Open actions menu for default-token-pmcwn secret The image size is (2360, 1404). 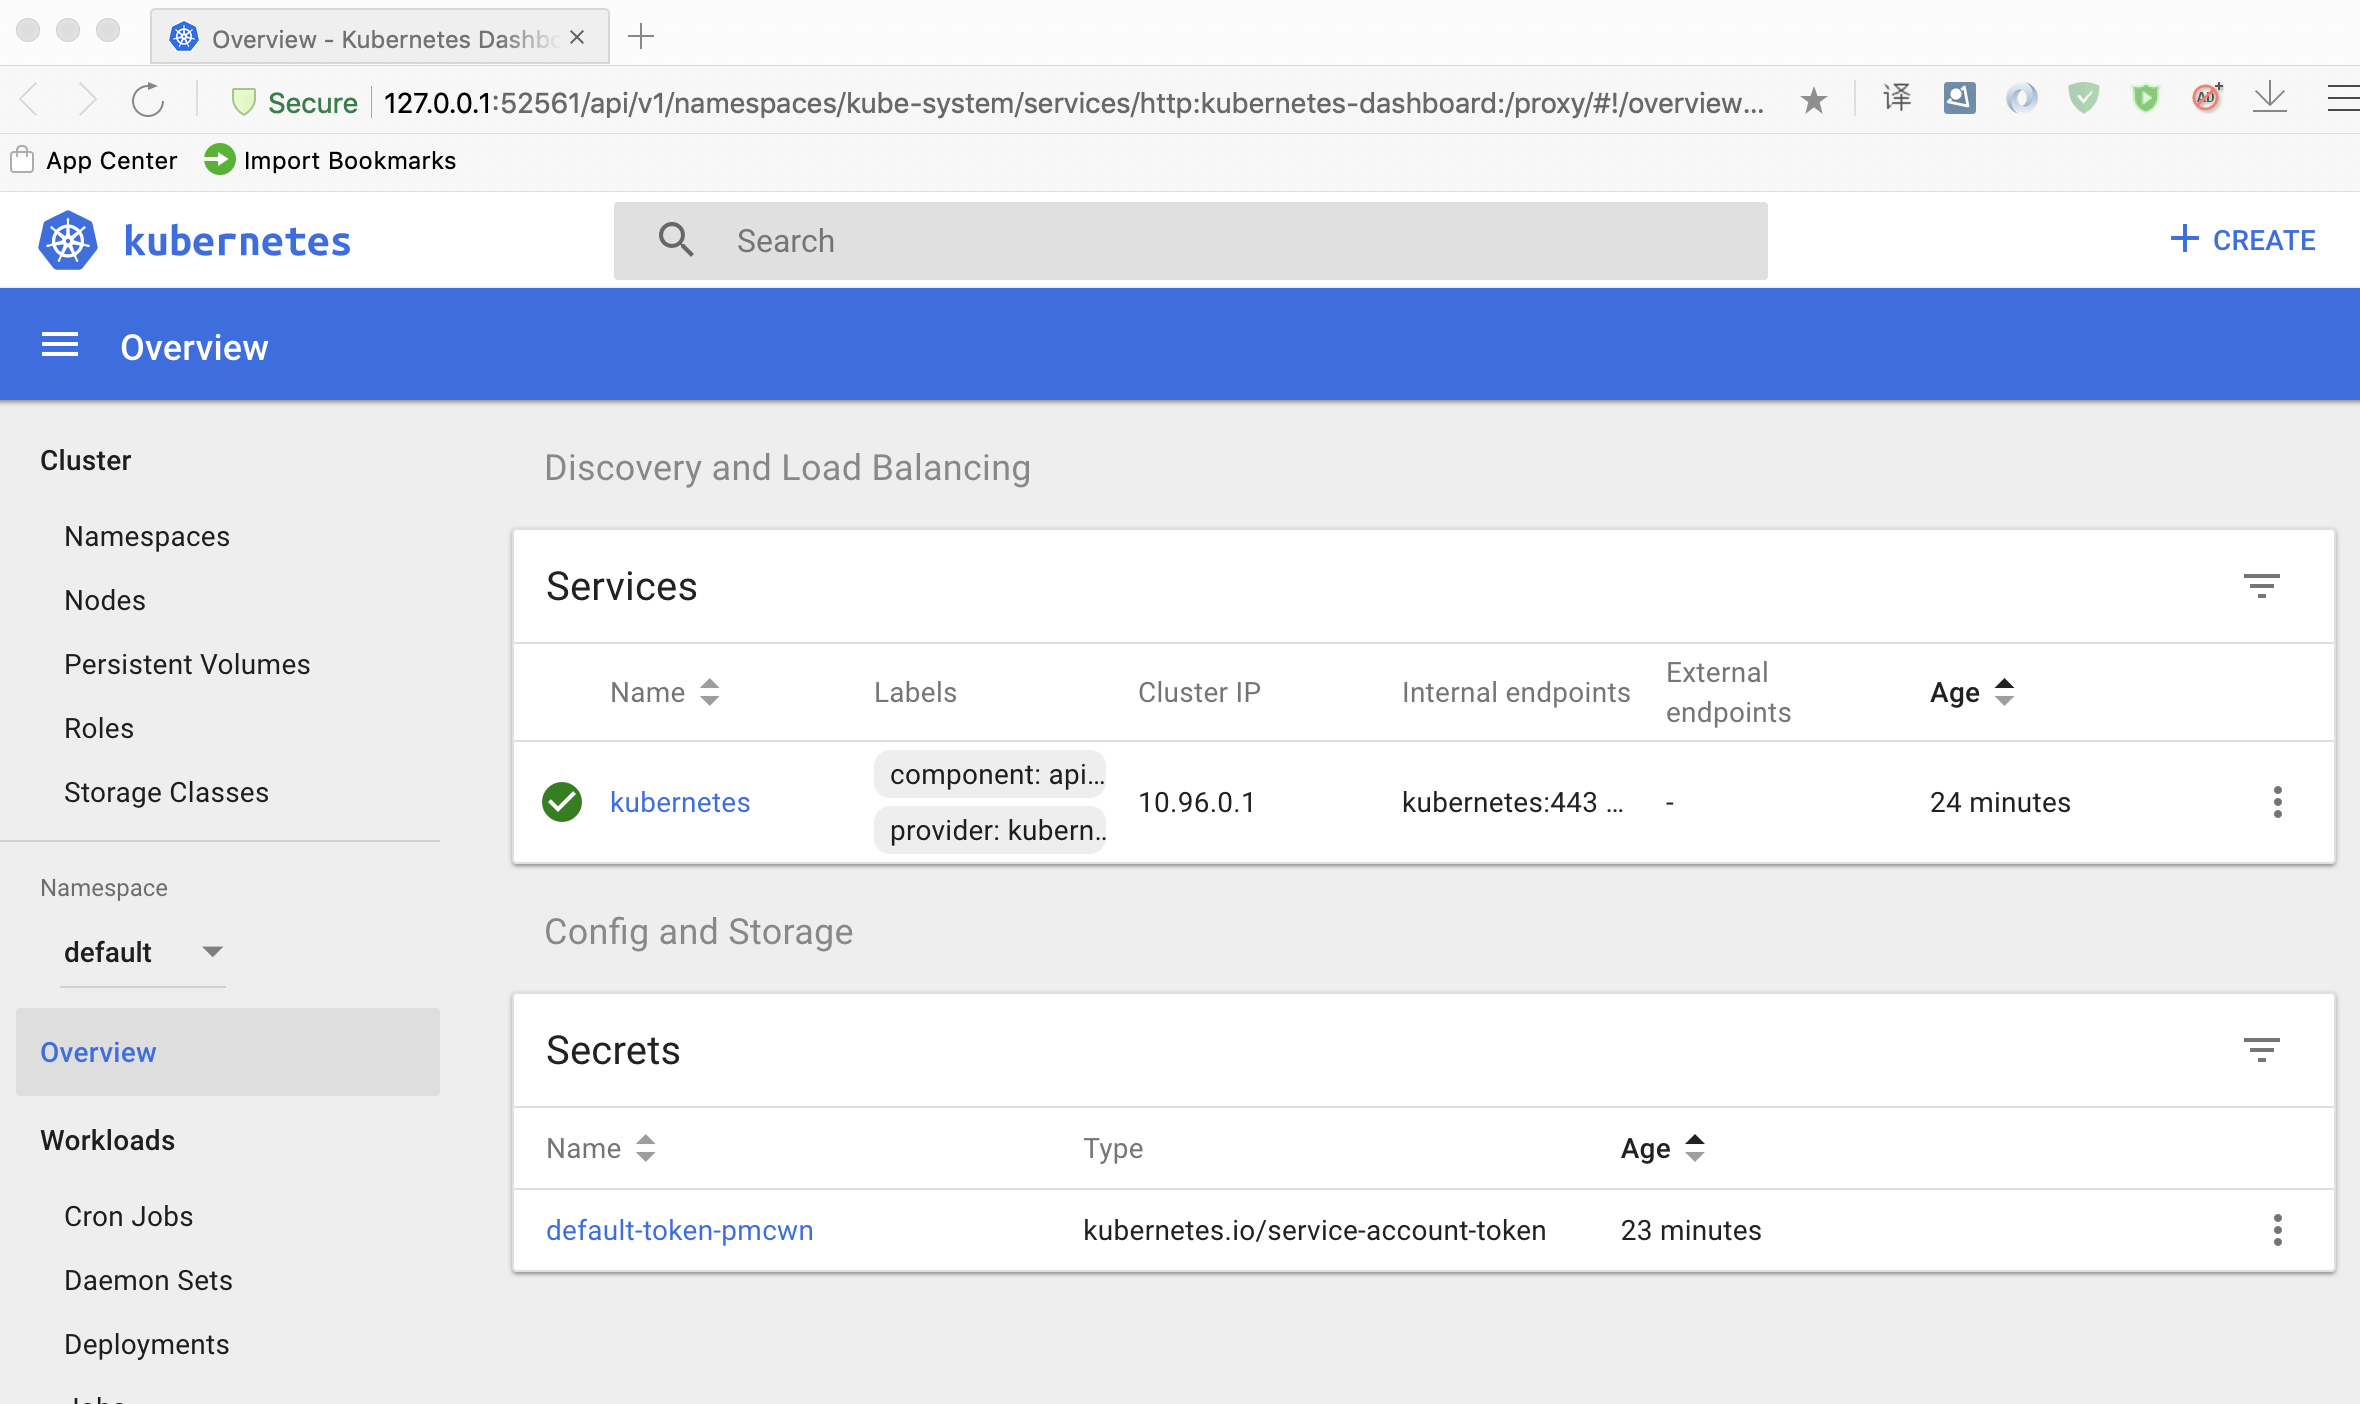tap(2277, 1230)
